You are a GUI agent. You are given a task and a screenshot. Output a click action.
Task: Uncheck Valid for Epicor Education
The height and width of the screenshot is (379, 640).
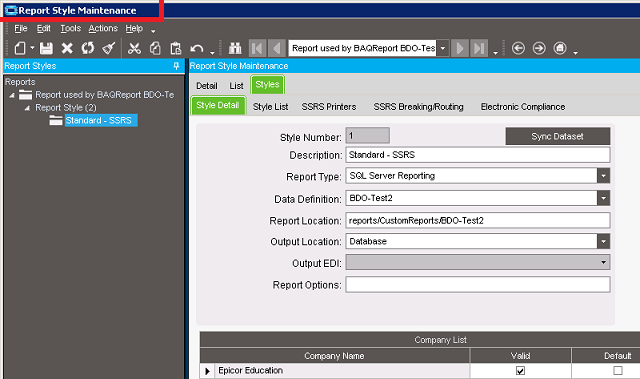click(x=520, y=370)
